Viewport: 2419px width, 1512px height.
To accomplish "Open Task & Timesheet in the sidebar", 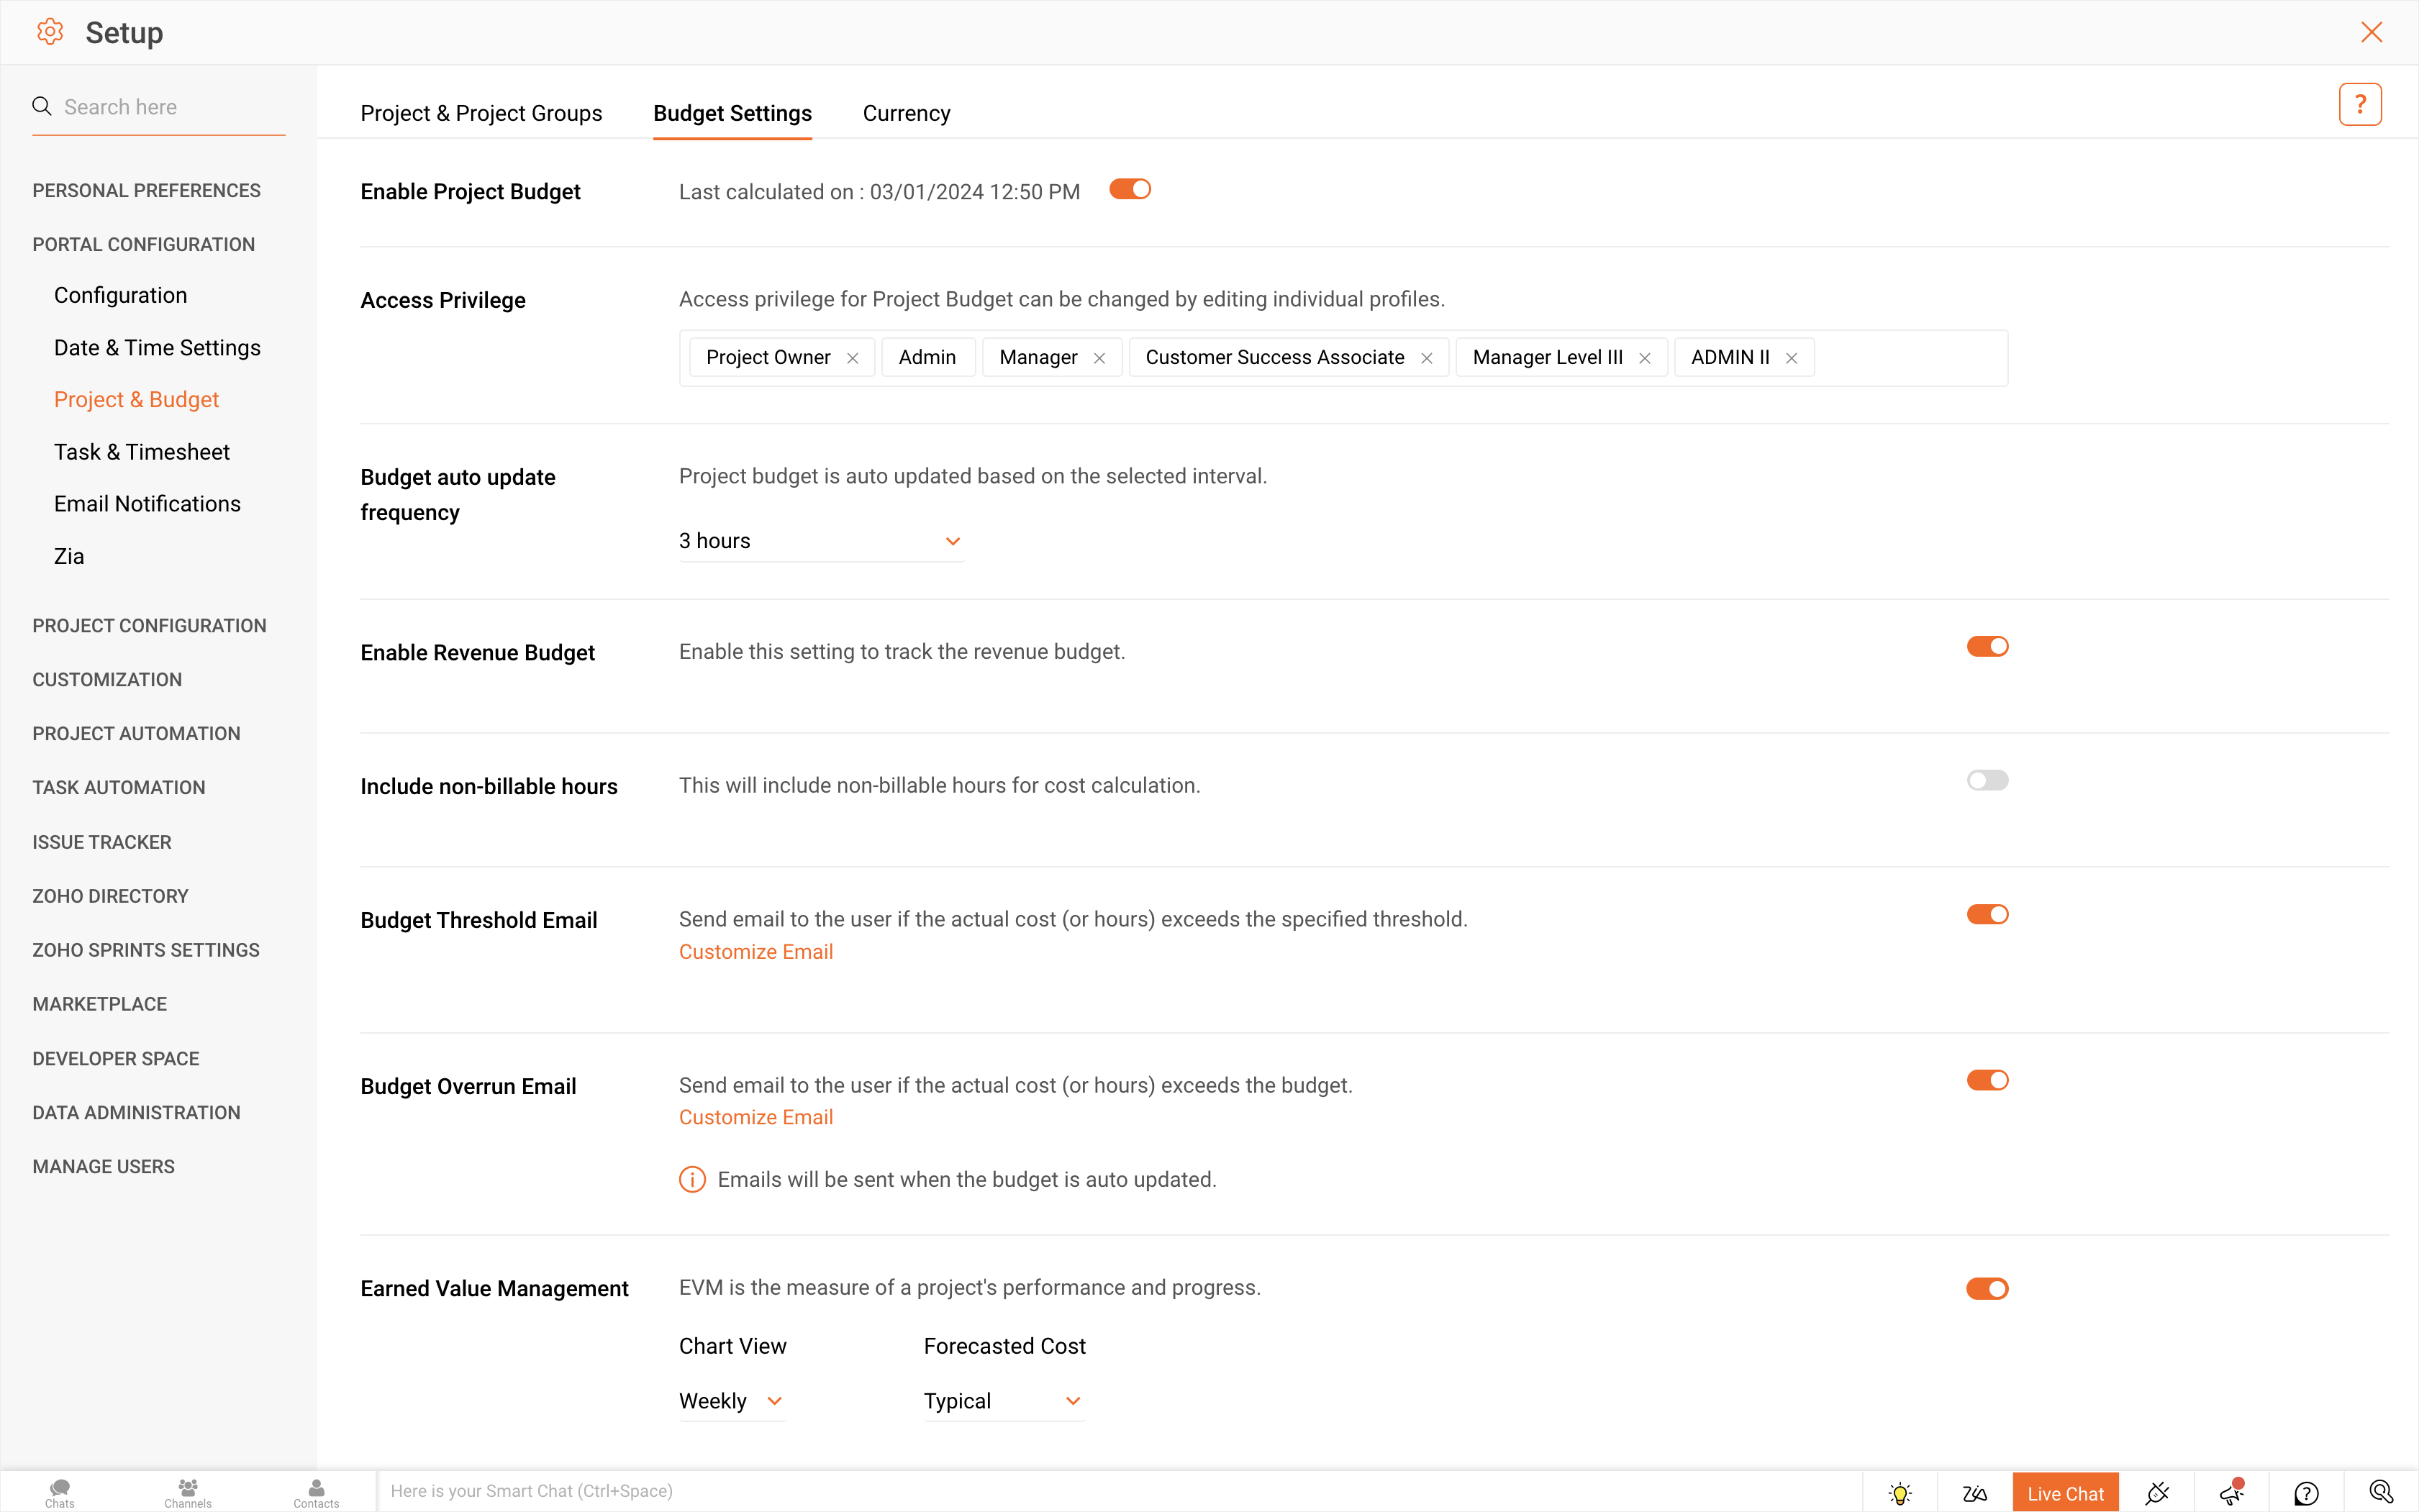I will point(142,452).
